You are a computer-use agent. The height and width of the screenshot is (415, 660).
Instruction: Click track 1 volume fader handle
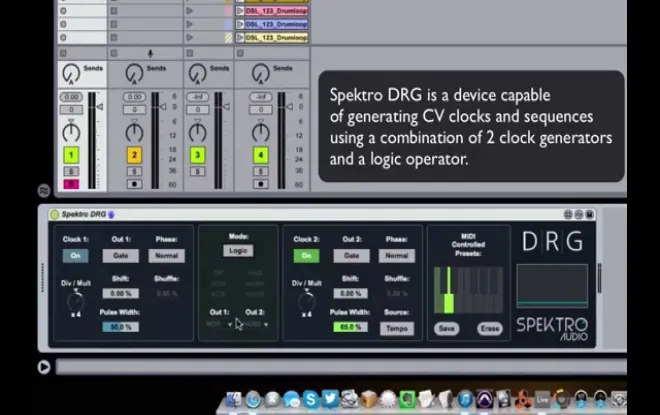100,107
